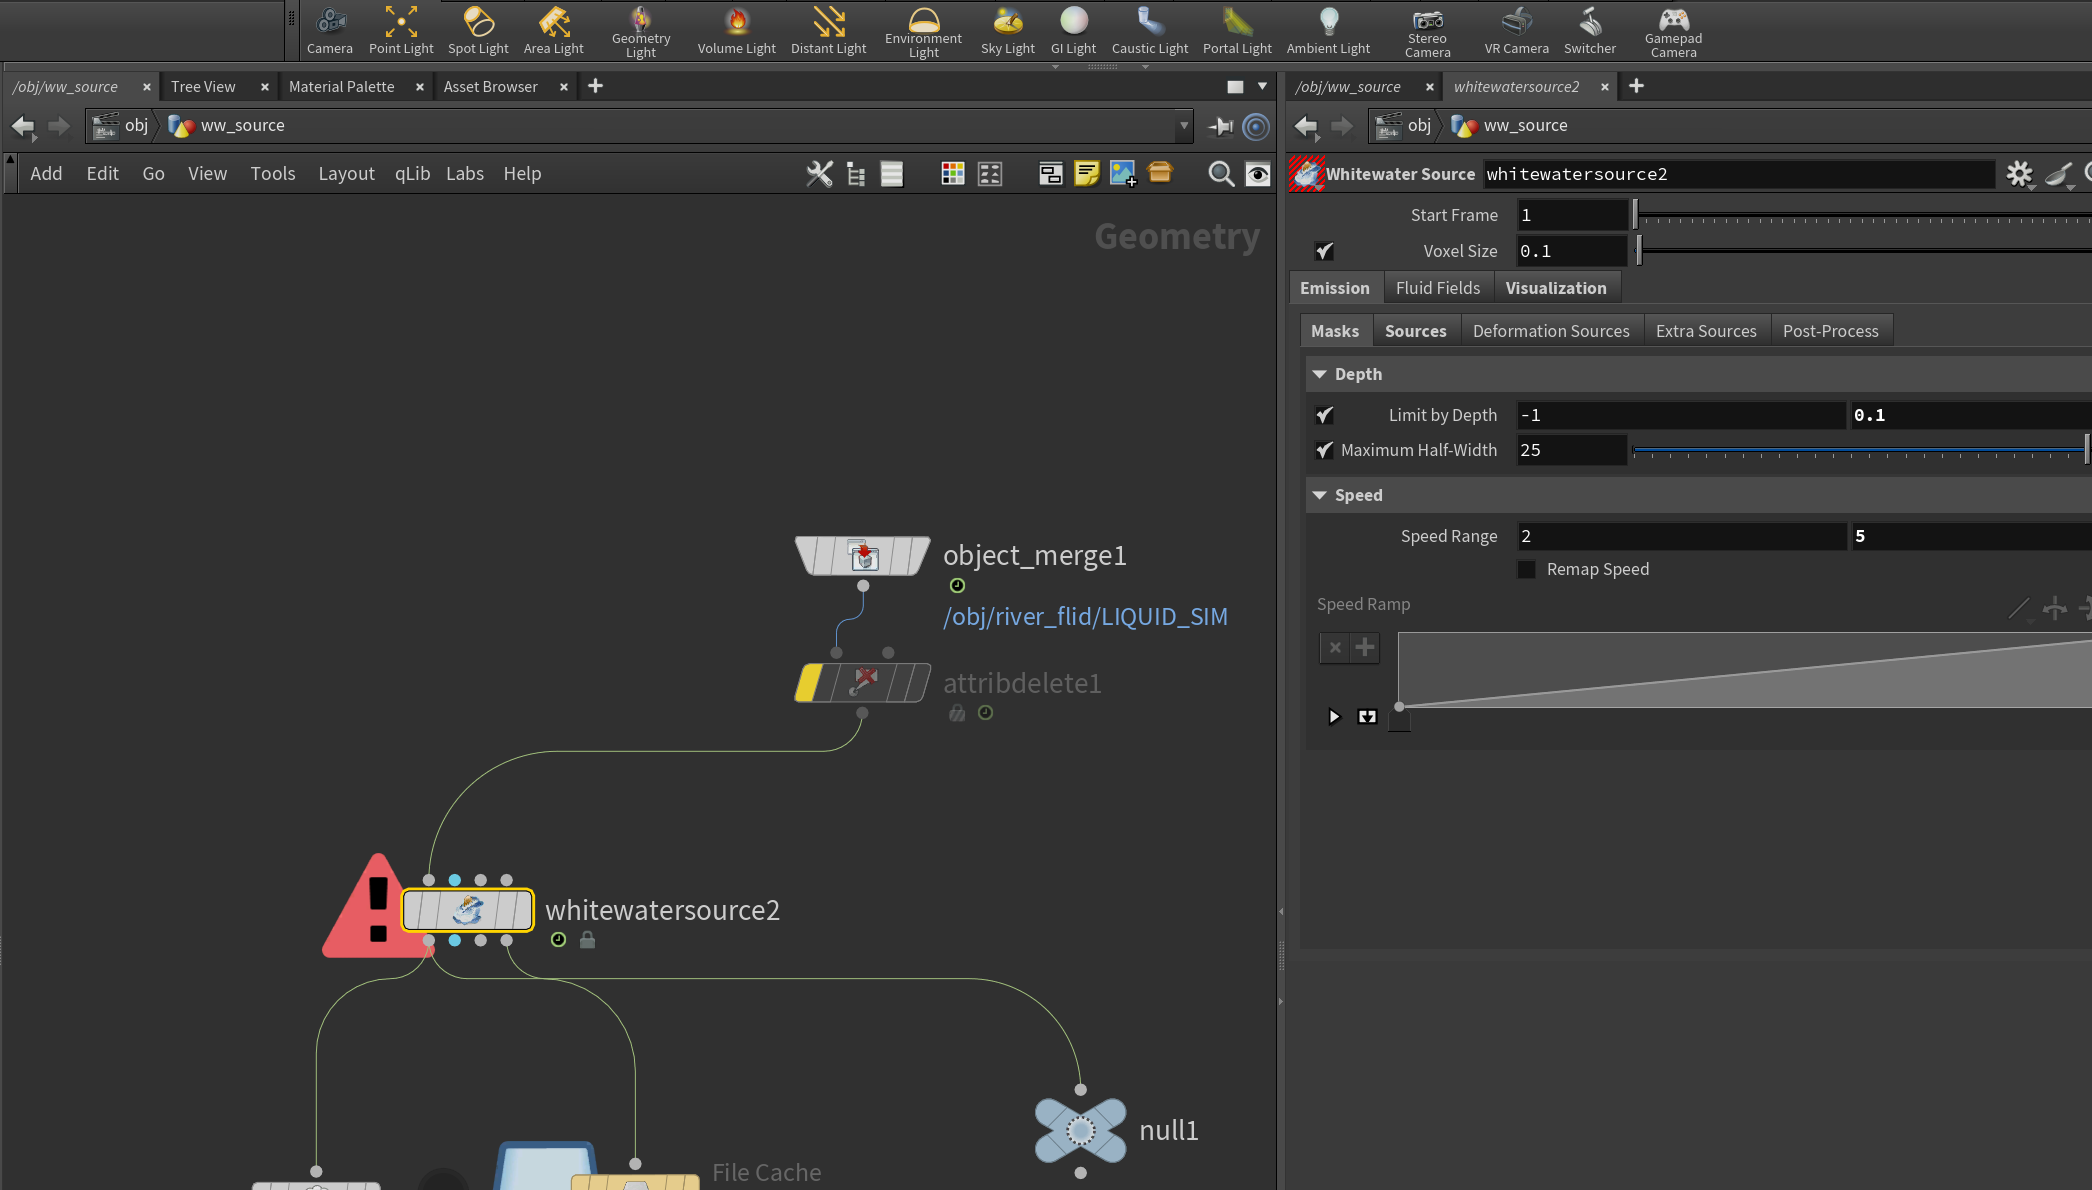Open the color palette icon in network toolbar
Screen dimensions: 2092x1190
953,174
